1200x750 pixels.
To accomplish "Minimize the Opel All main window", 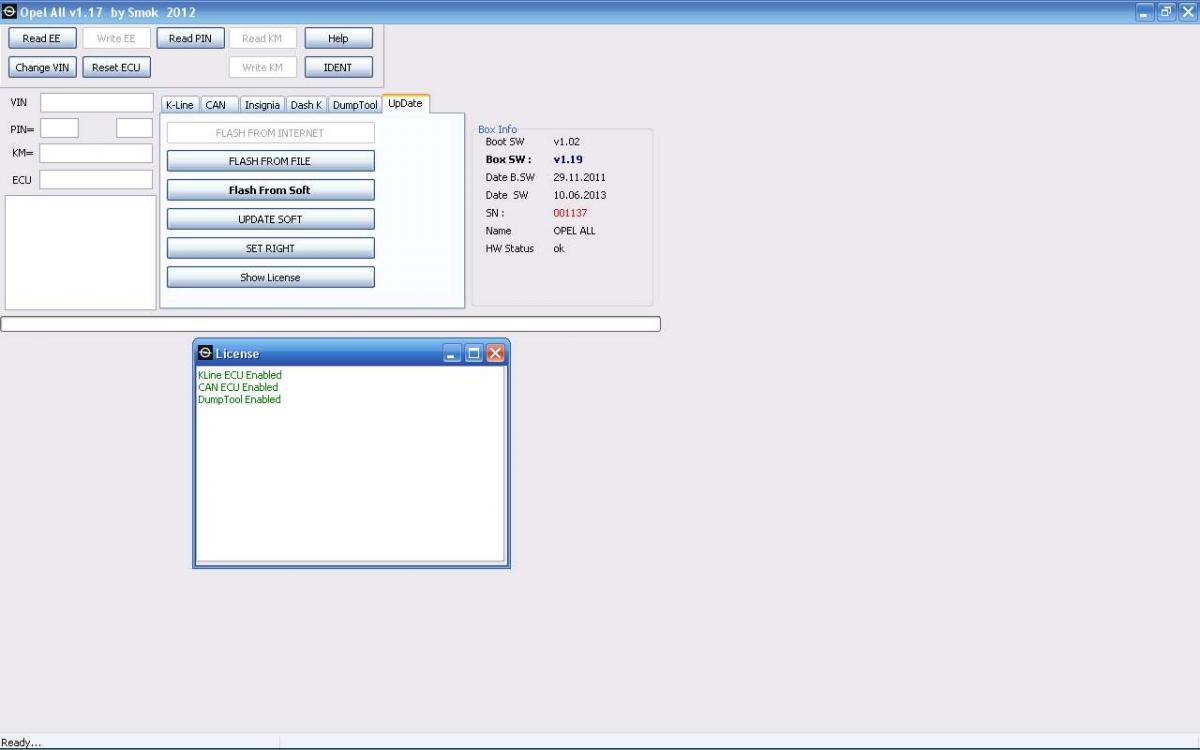I will (x=1145, y=12).
